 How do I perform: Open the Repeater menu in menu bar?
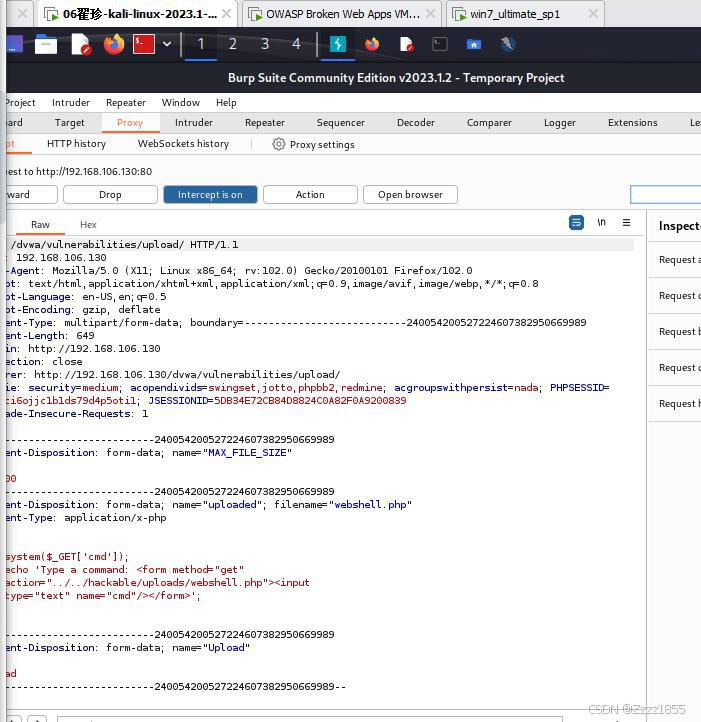125,103
